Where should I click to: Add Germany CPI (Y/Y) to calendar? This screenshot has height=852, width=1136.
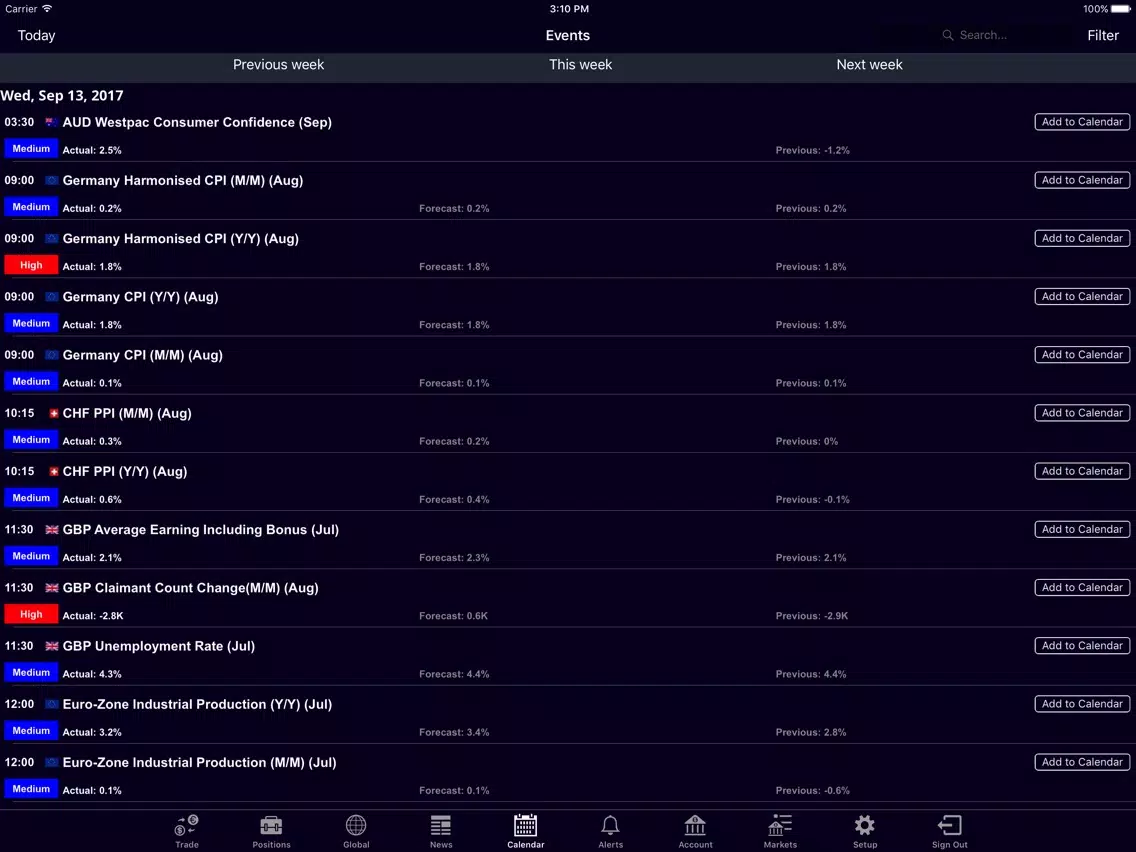pos(1082,296)
